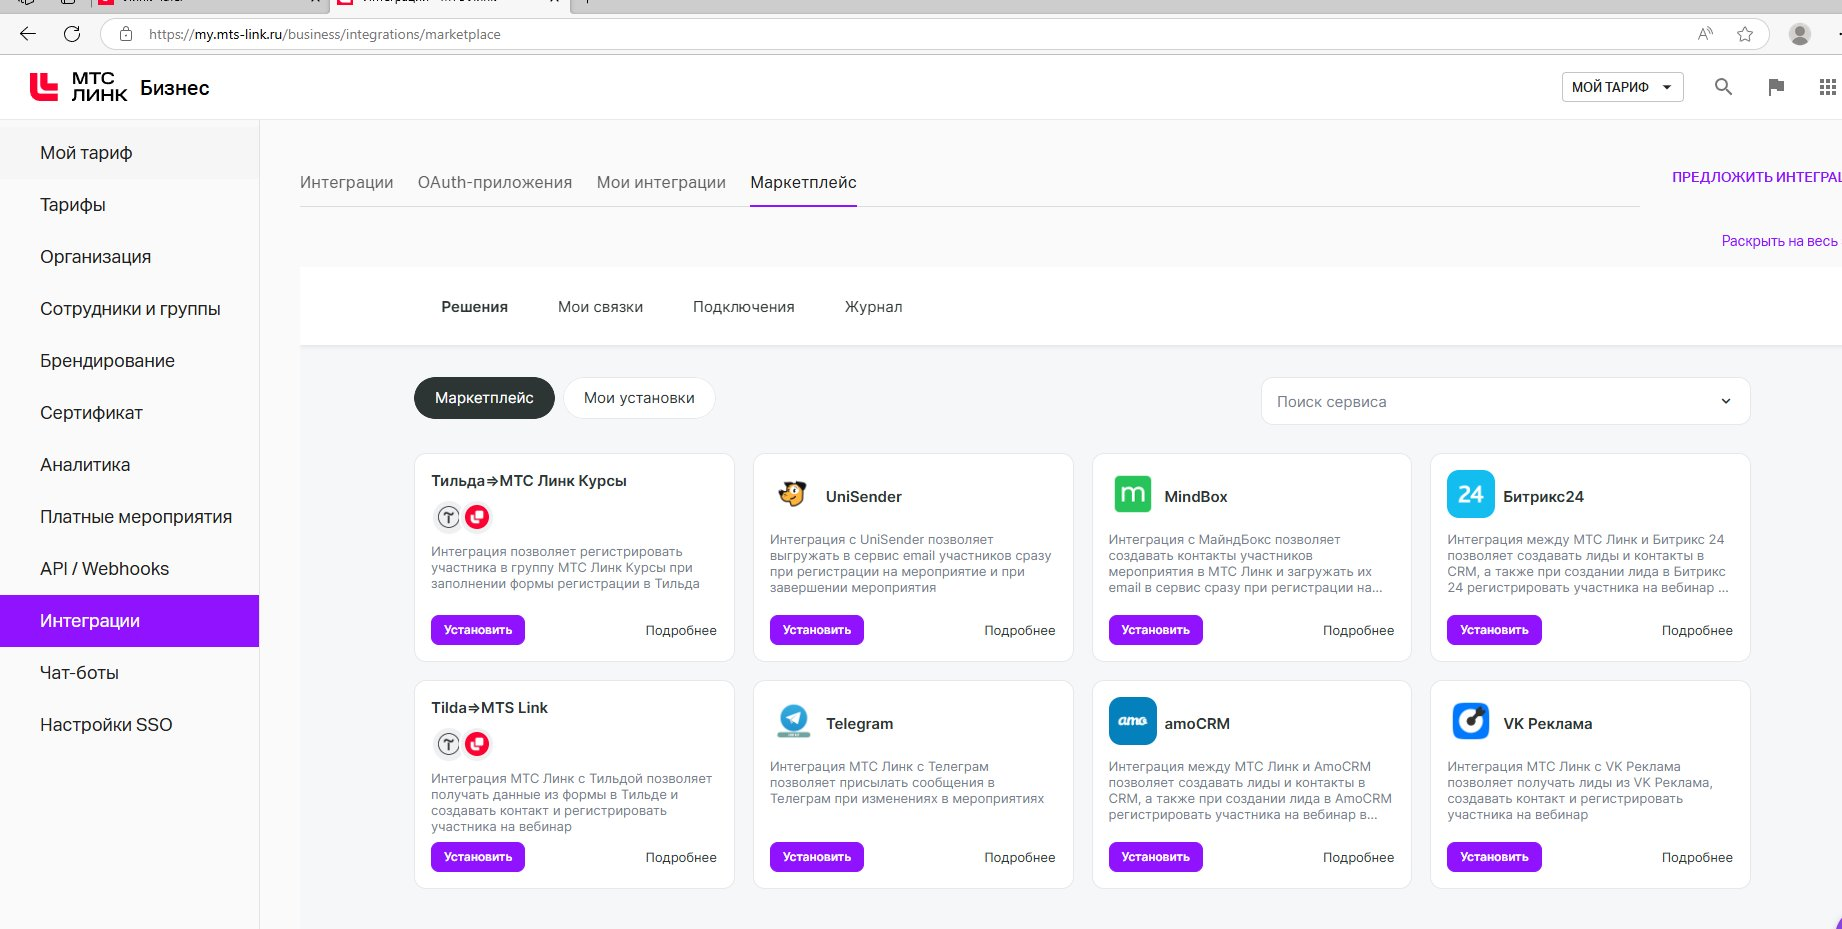Screen dimensions: 1842x929
Task: Click the amoCRM logo icon
Action: point(1132,721)
